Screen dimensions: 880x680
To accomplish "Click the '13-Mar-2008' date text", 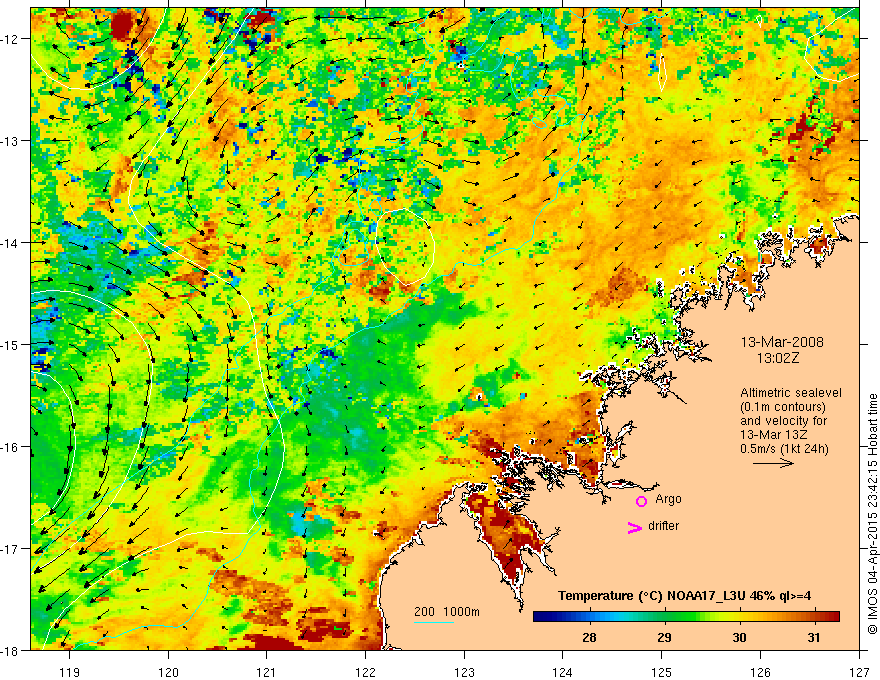I will coord(782,342).
